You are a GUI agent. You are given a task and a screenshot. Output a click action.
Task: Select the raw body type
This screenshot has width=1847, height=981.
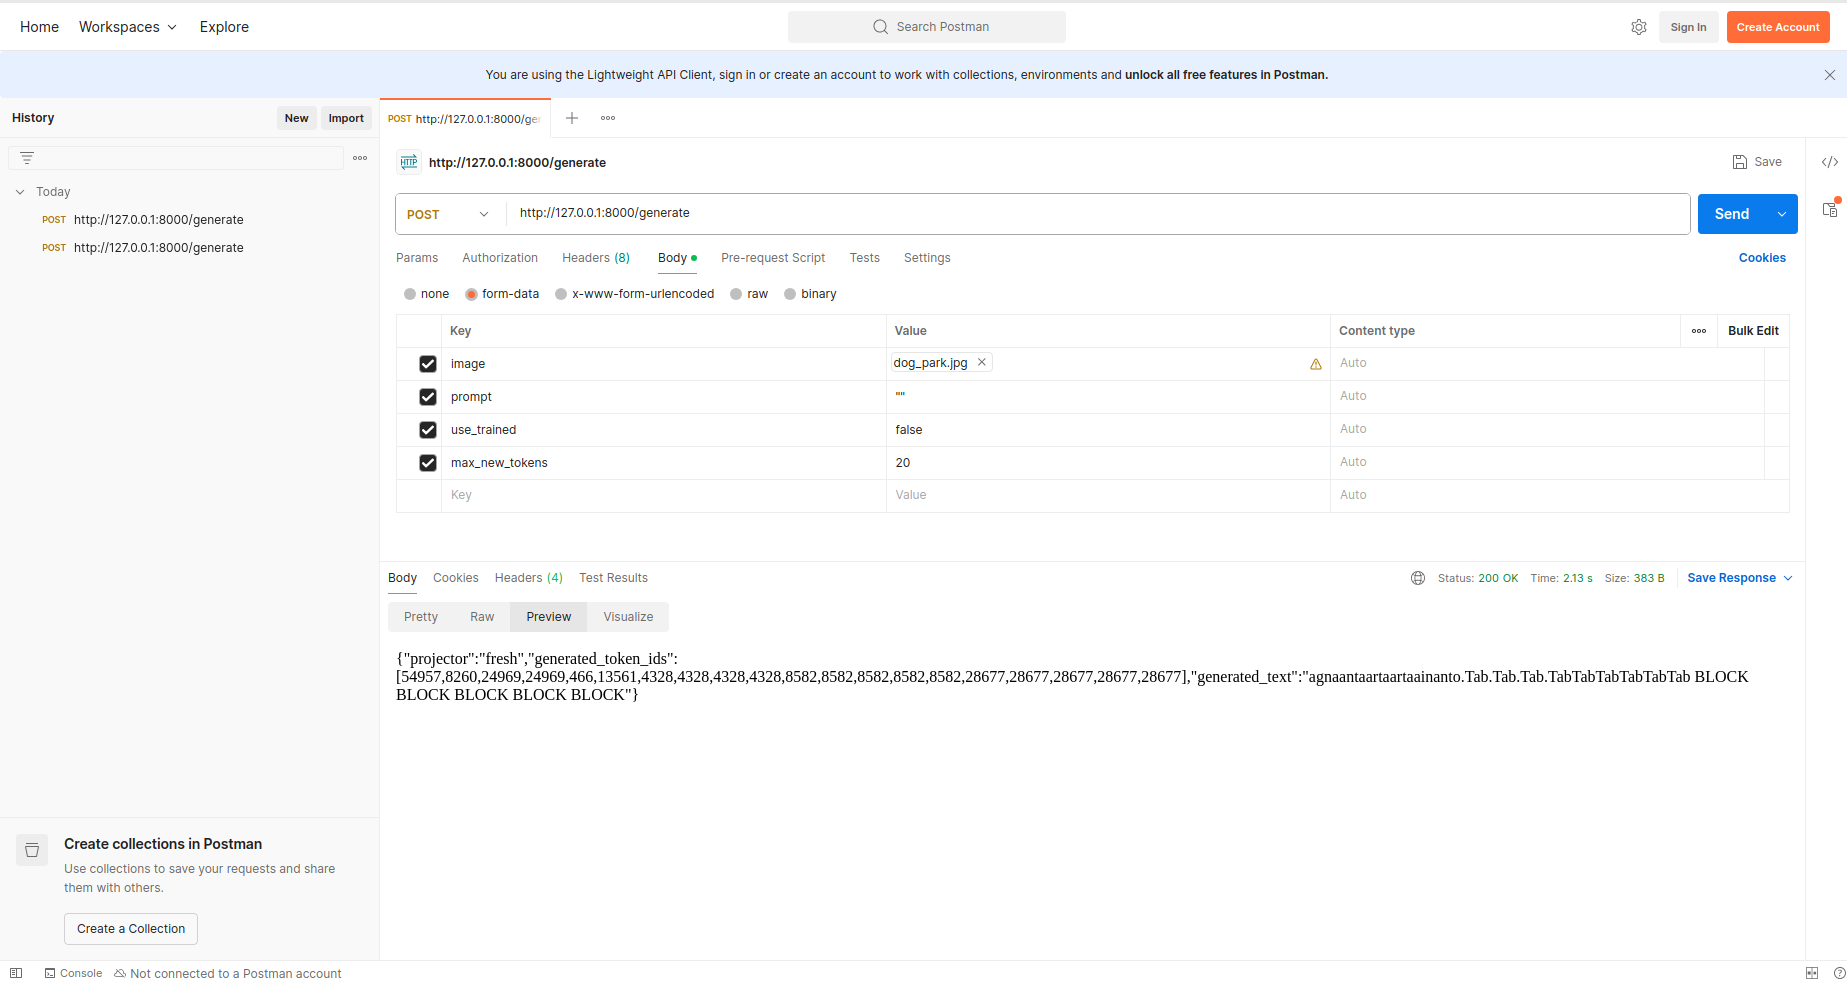point(736,294)
